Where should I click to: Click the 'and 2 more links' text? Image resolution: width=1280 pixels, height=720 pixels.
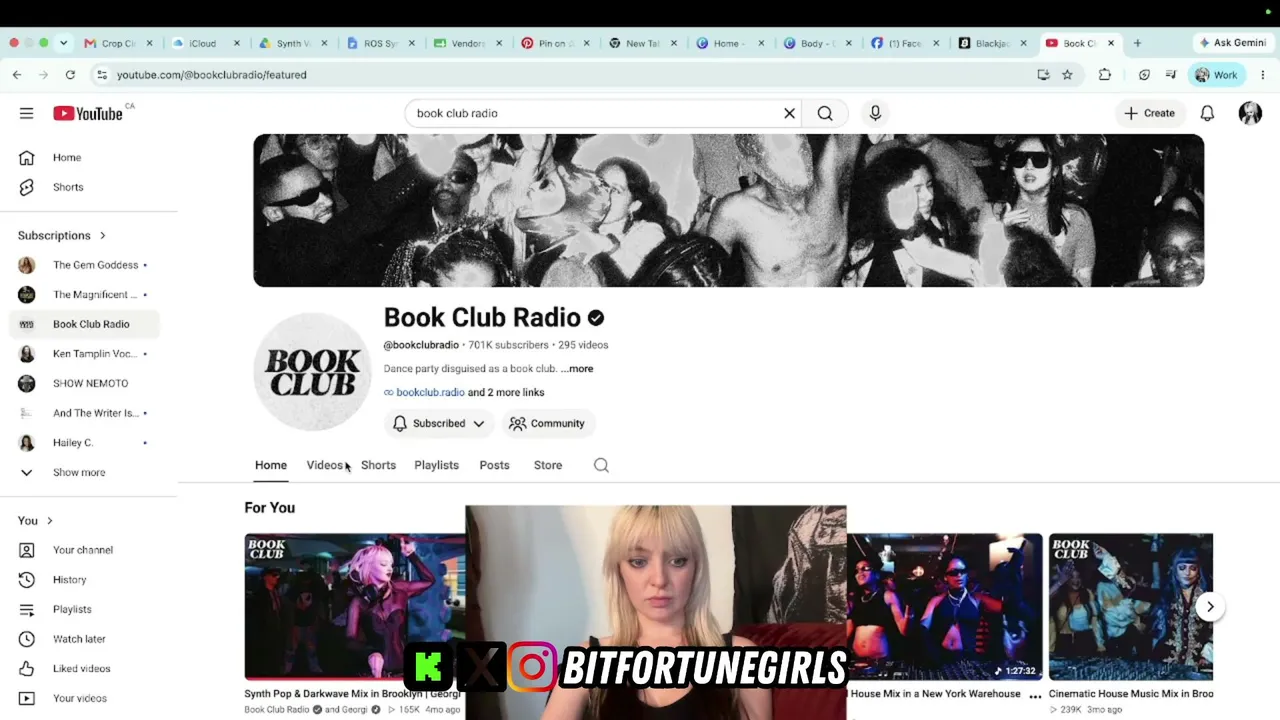point(506,393)
